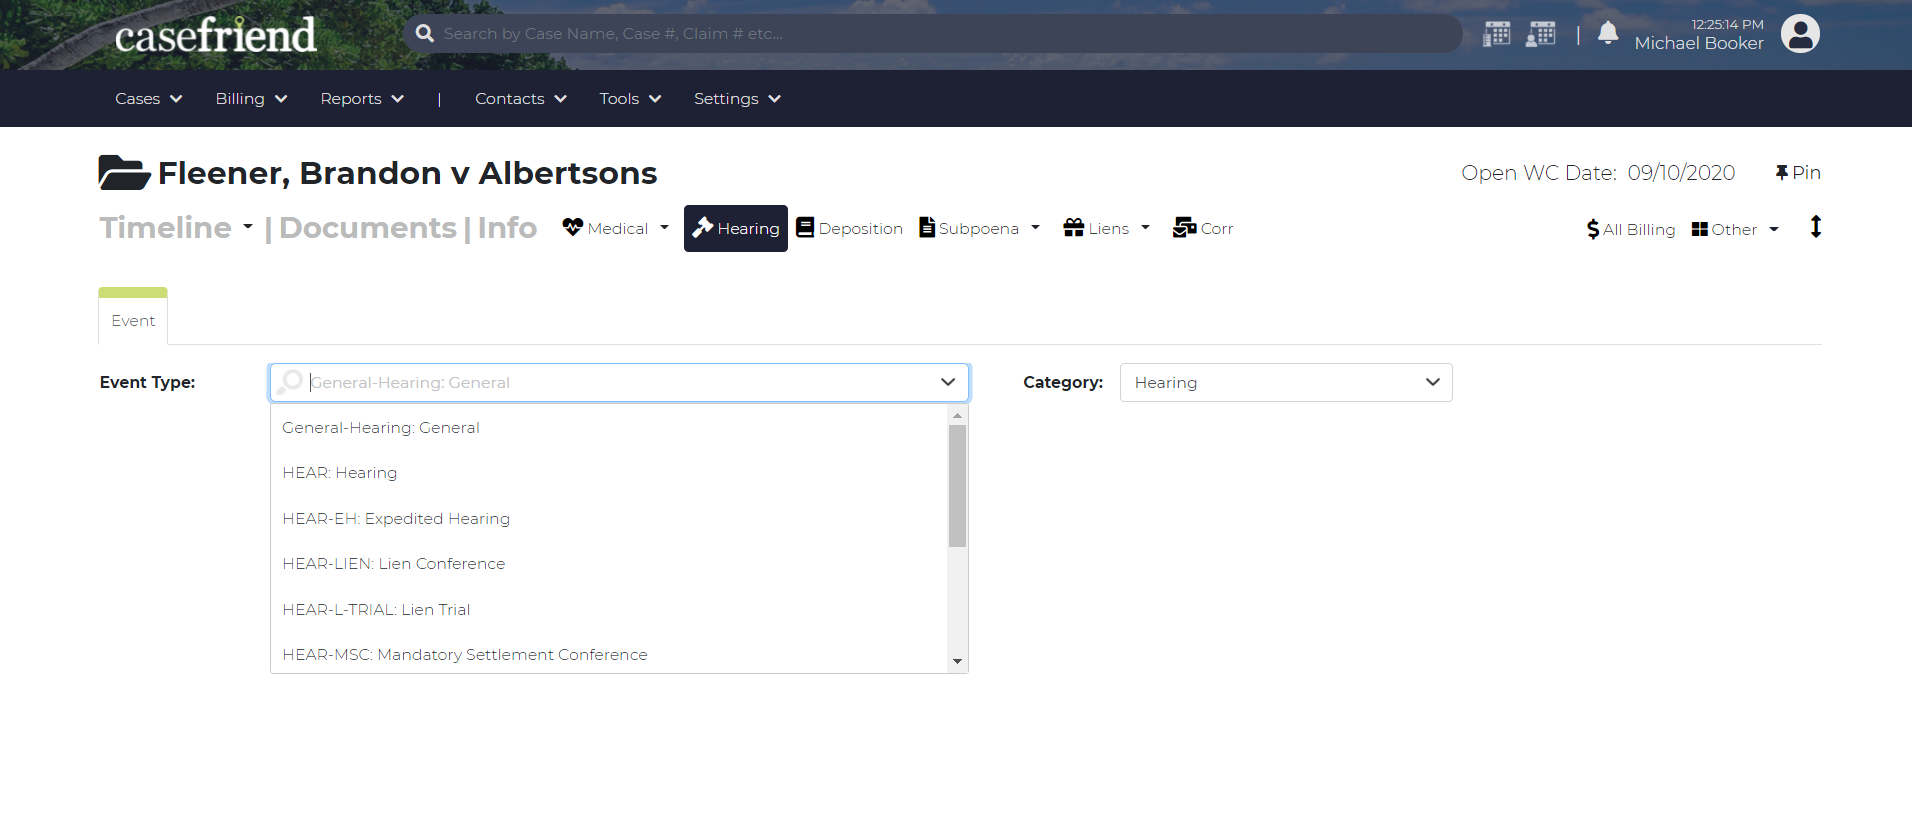The height and width of the screenshot is (840, 1912).
Task: Open the case Info section
Action: pyautogui.click(x=507, y=228)
